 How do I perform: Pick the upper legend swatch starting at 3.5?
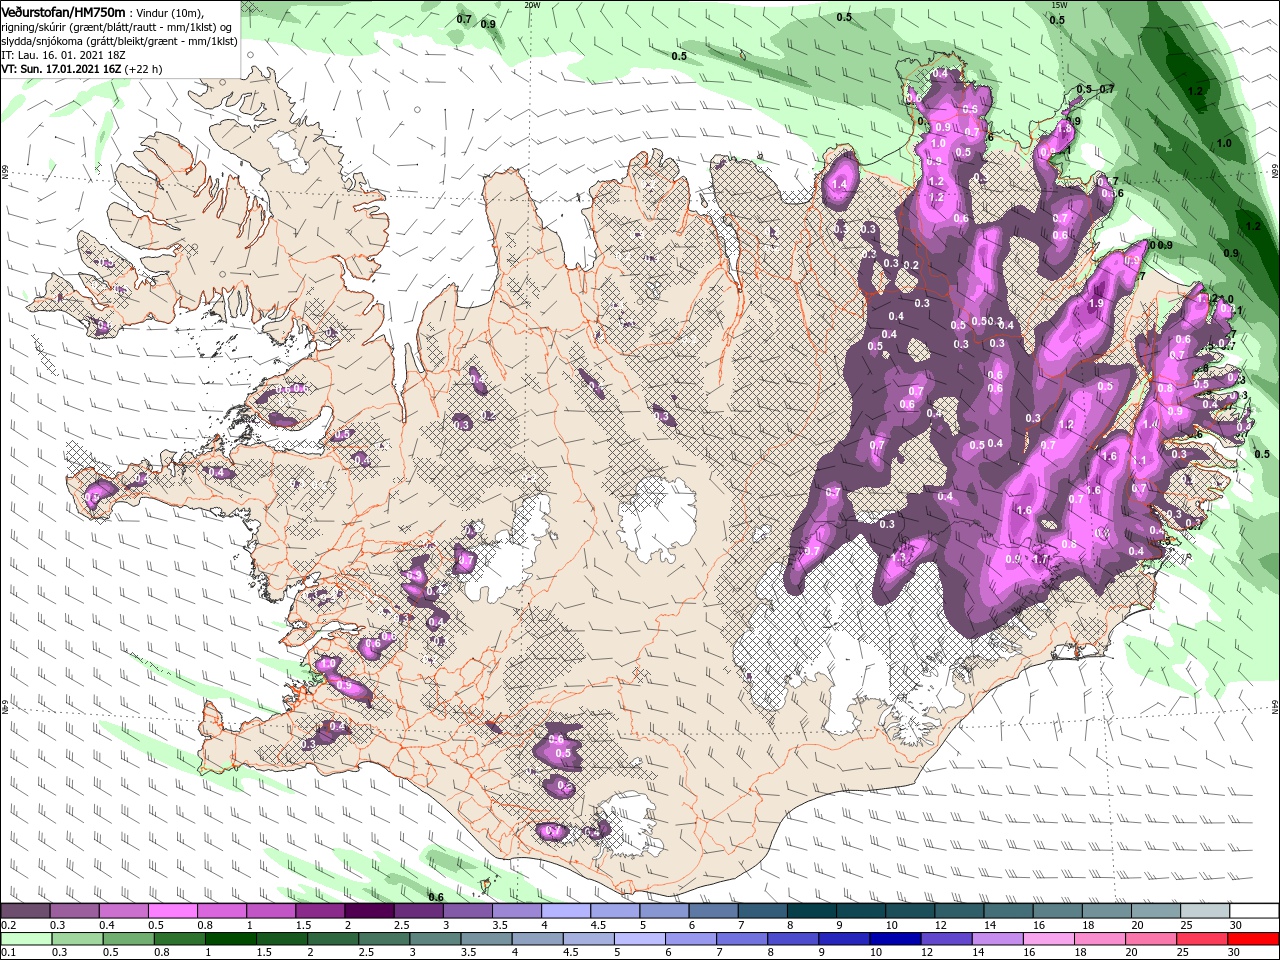[x=516, y=911]
